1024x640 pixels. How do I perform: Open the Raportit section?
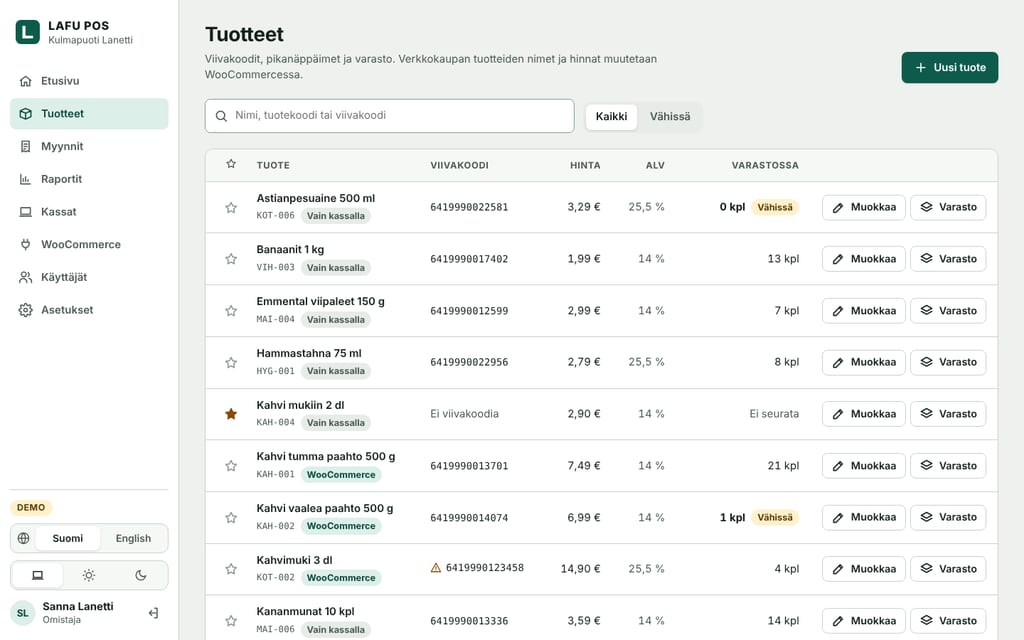pyautogui.click(x=89, y=179)
